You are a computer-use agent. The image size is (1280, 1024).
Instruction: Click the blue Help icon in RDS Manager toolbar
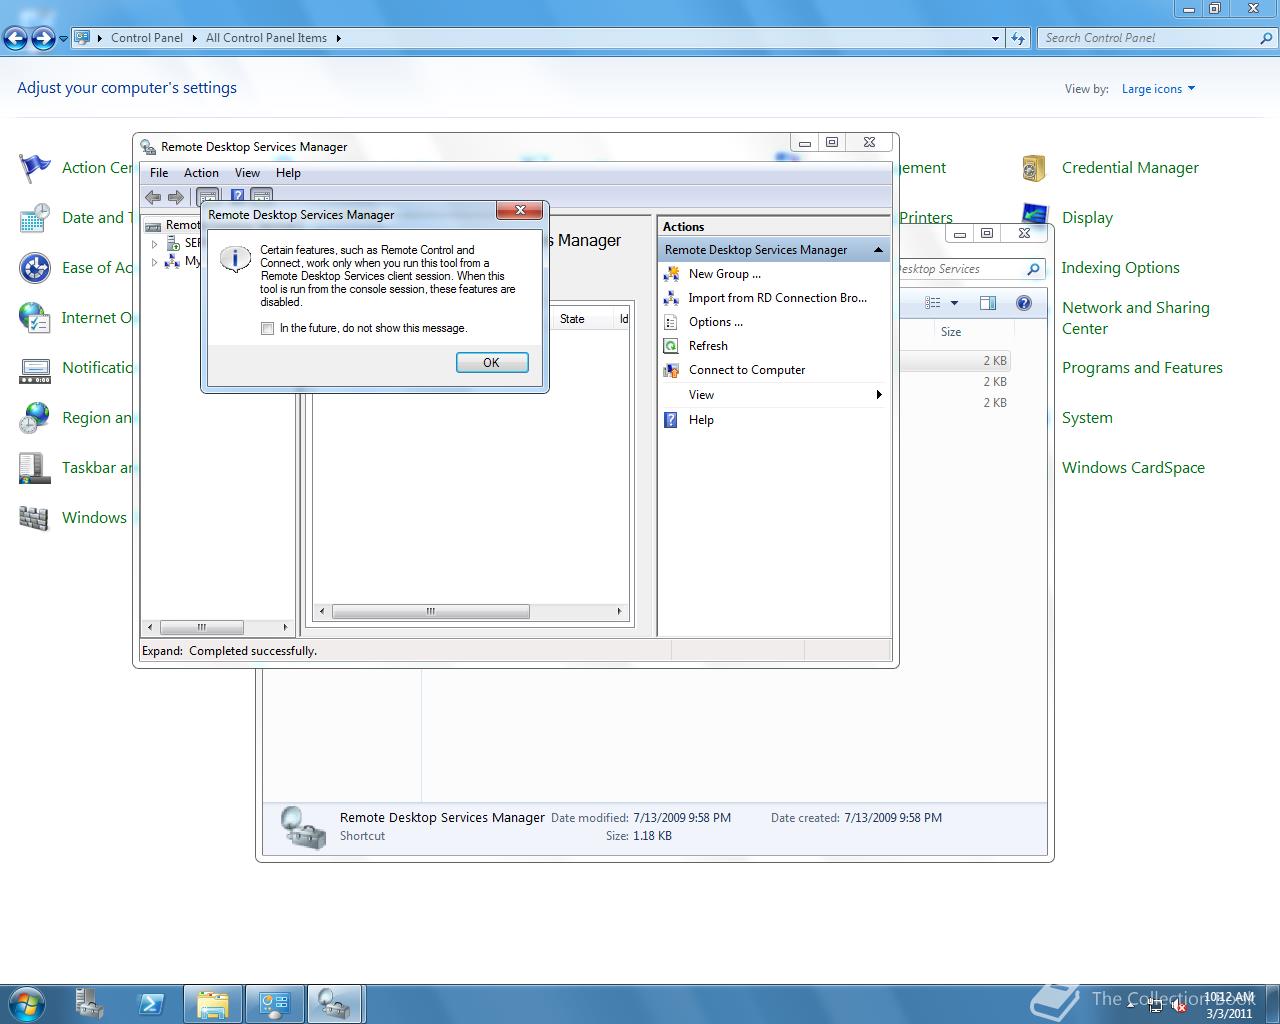pyautogui.click(x=238, y=197)
